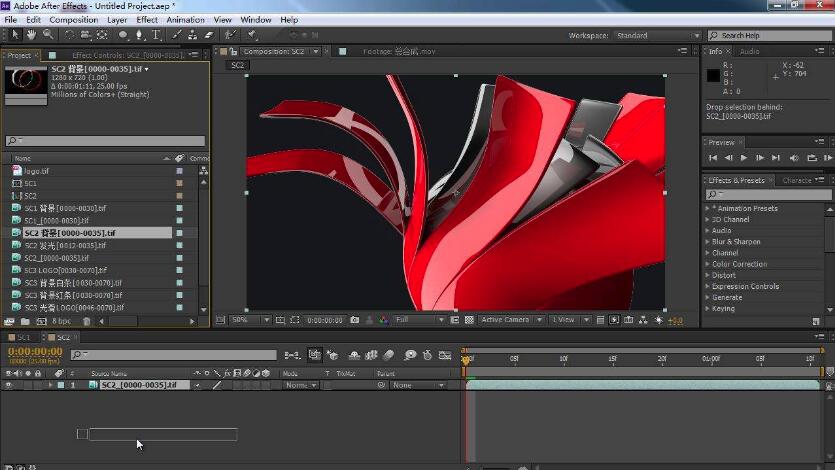Image resolution: width=835 pixels, height=470 pixels.
Task: Create a new folder in Project panel
Action: pos(24,322)
